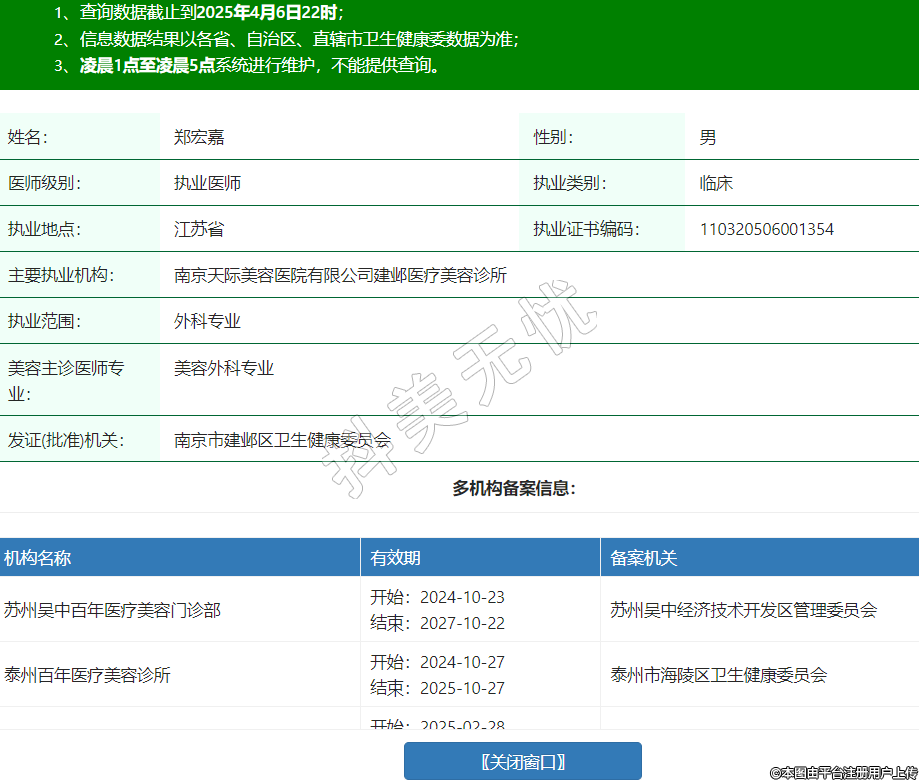Click the 机构名称 column header
This screenshot has height=780, width=919.
pyautogui.click(x=37, y=558)
